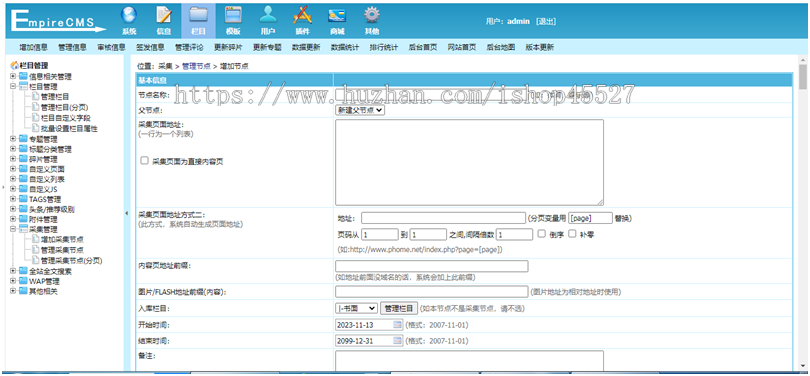Click the folder icon beside 附件管理
810x376 pixels.
coord(23,219)
